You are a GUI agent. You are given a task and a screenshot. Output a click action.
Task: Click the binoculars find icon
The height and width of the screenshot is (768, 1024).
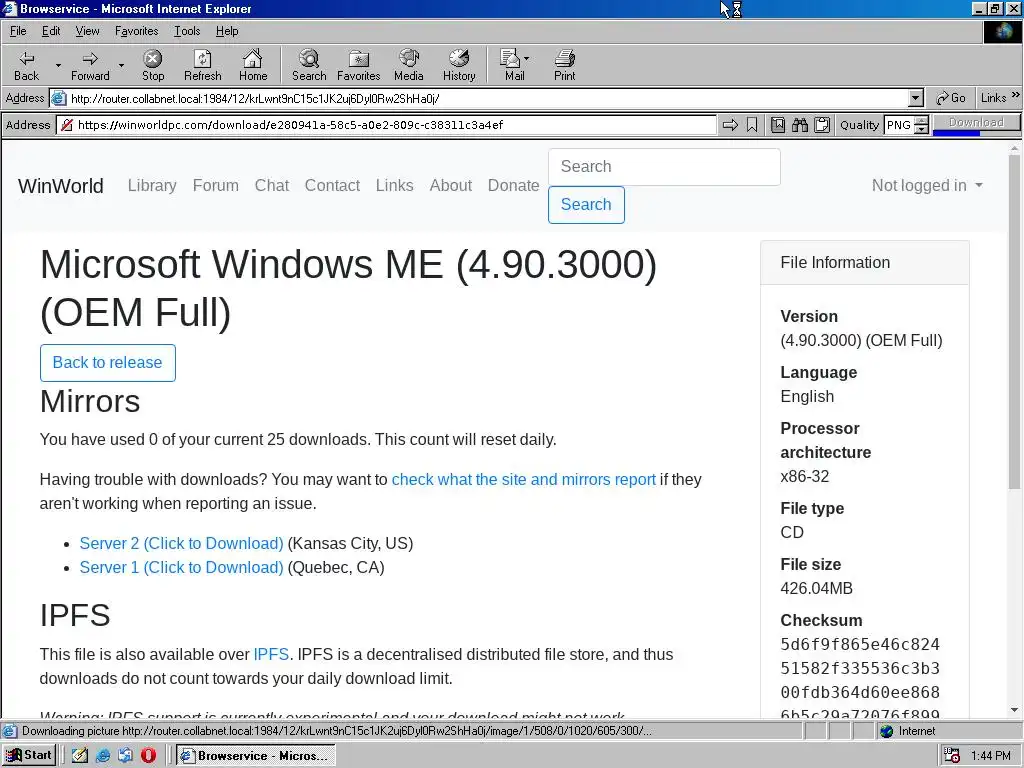click(x=800, y=125)
